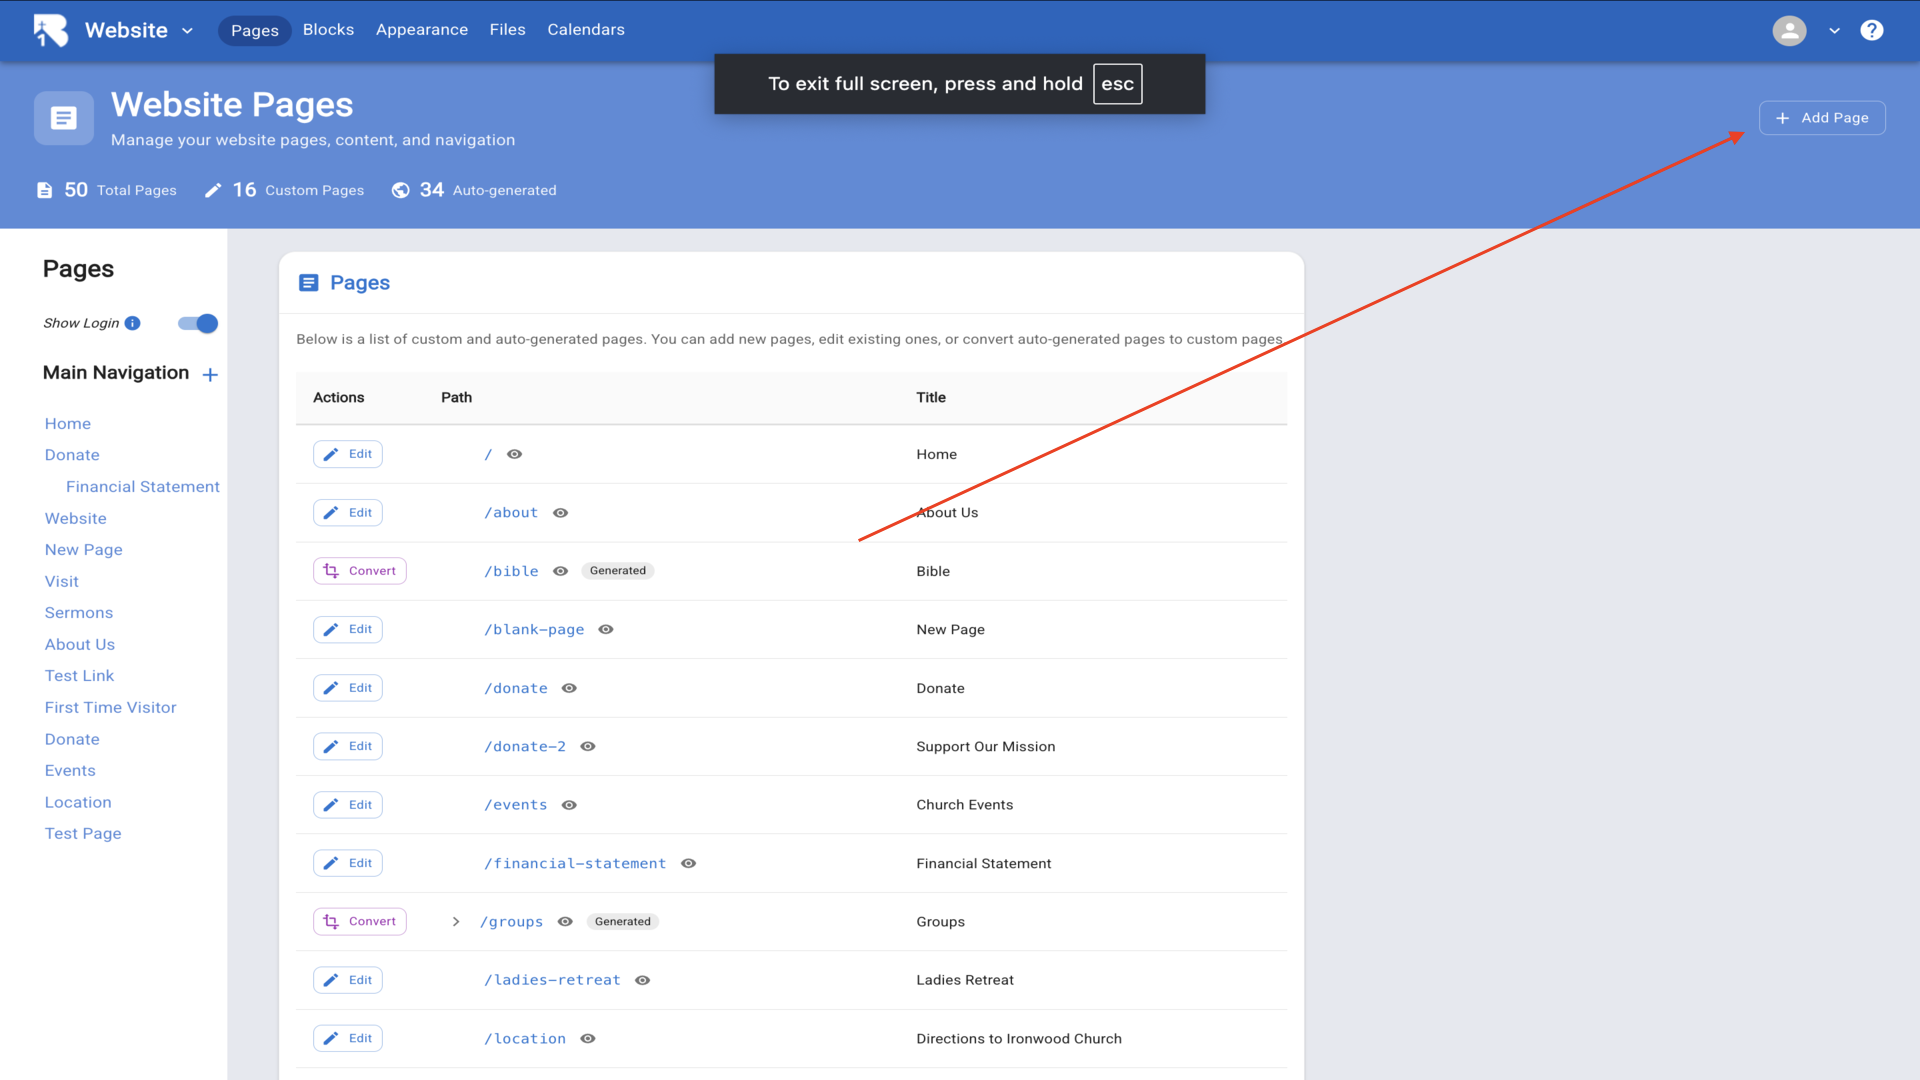The image size is (1920, 1080).
Task: Open the account menu chevron
Action: (x=1834, y=31)
